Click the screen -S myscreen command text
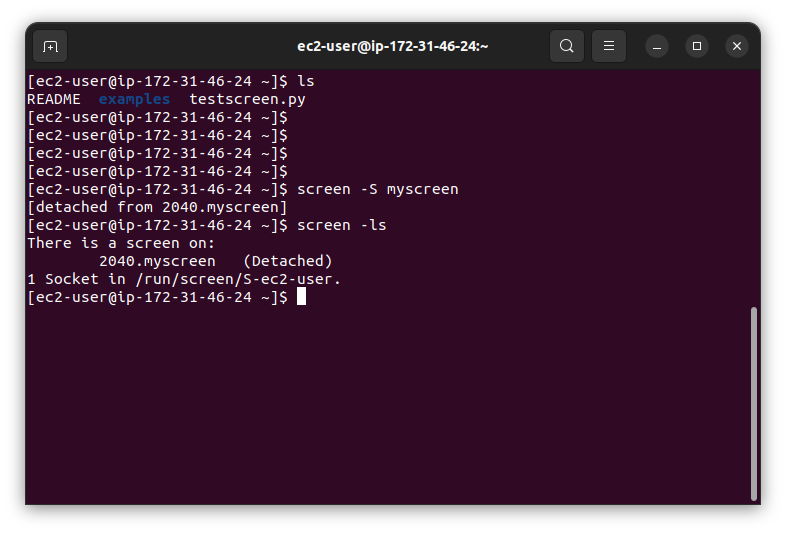The image size is (786, 533). coord(377,190)
